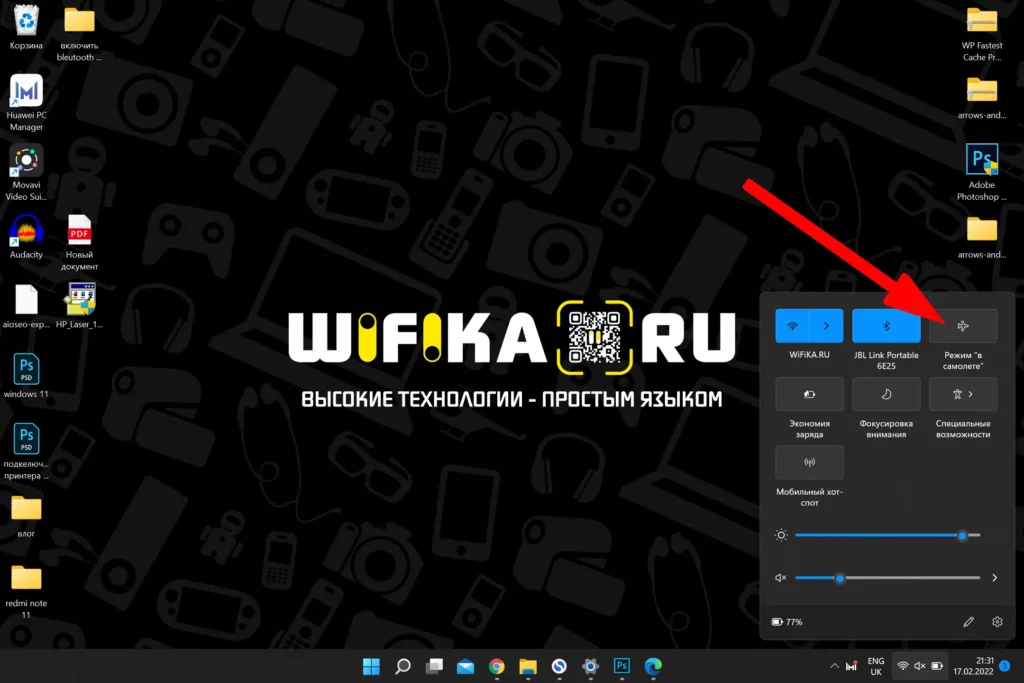Viewport: 1024px width, 683px height.
Task: Enable airplane mode (Режим в самолете)
Action: pos(963,326)
